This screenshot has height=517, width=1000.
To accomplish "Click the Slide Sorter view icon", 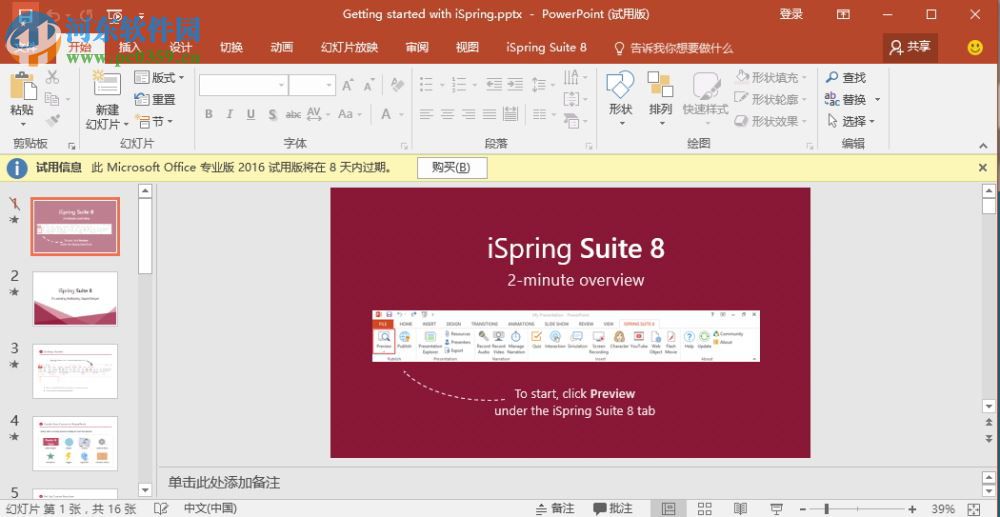I will 704,509.
